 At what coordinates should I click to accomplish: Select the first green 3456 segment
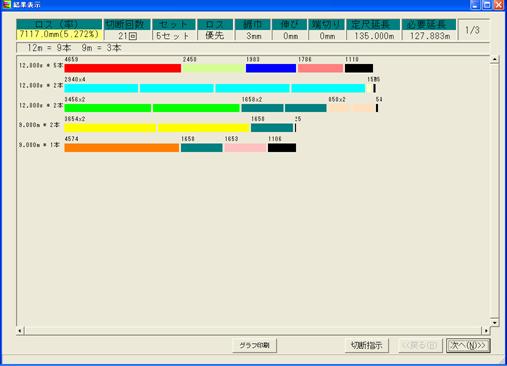tap(108, 108)
